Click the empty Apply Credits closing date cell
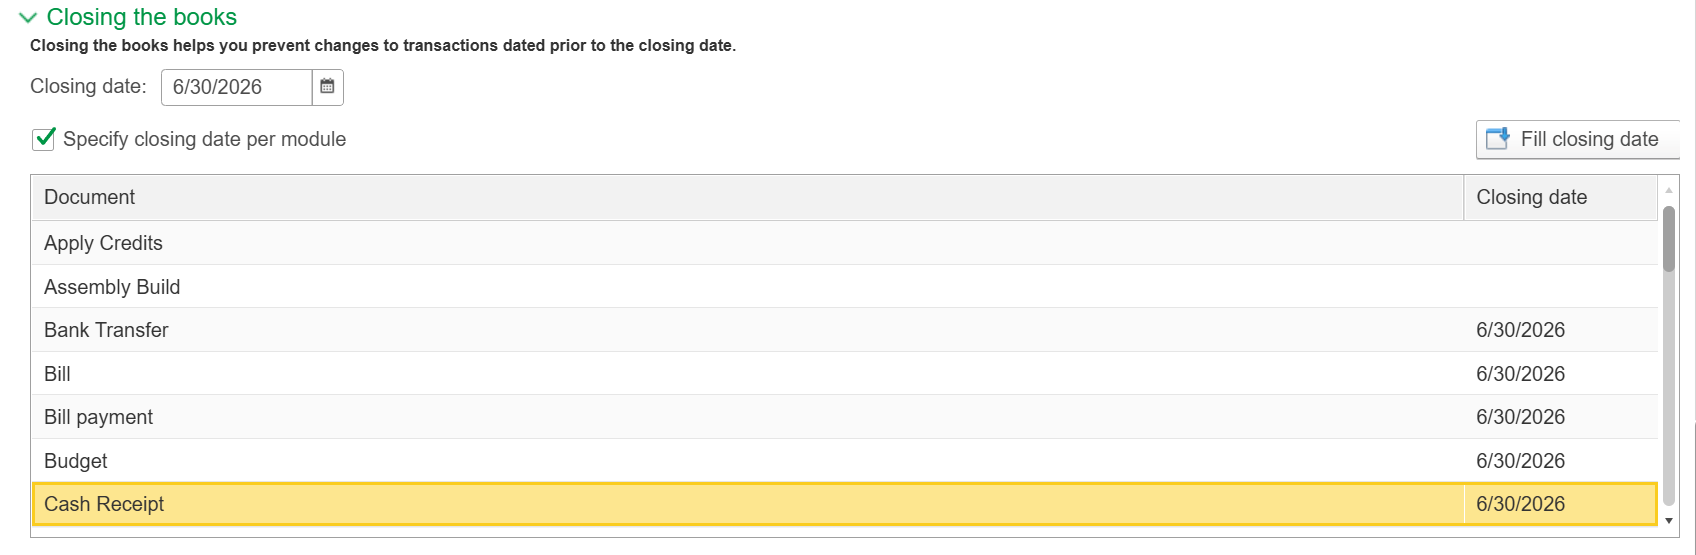 point(1561,243)
